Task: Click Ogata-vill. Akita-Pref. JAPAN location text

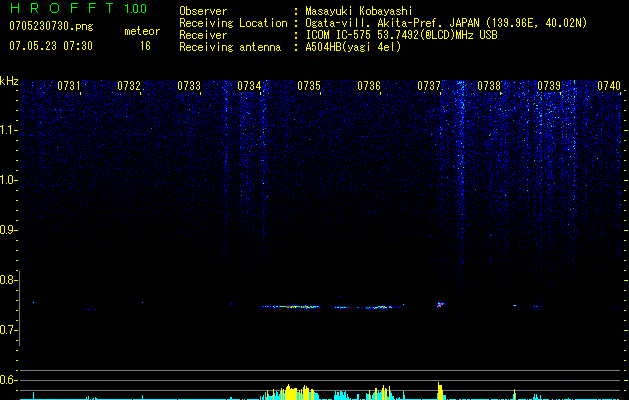Action: (x=446, y=23)
